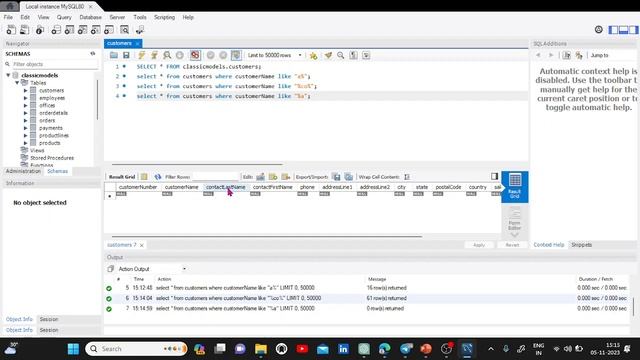This screenshot has height=360, width=640.
Task: Create new function toolbar icon
Action: (x=109, y=30)
